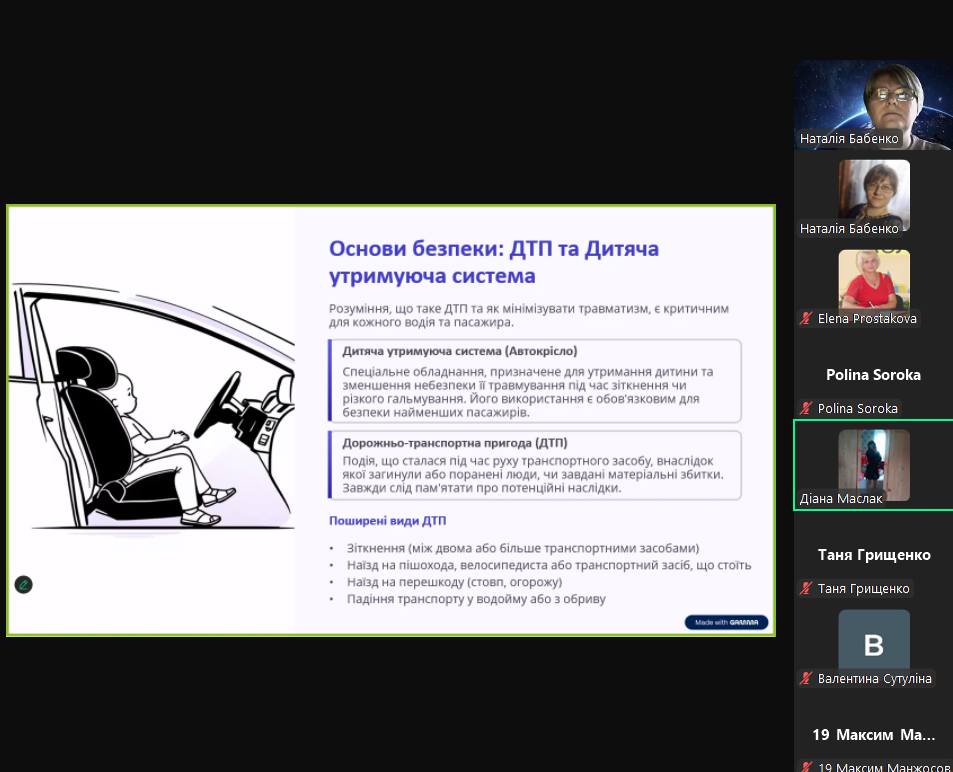
Task: Click muted mic icon beside Валентина Сутуліна
Action: tap(806, 679)
